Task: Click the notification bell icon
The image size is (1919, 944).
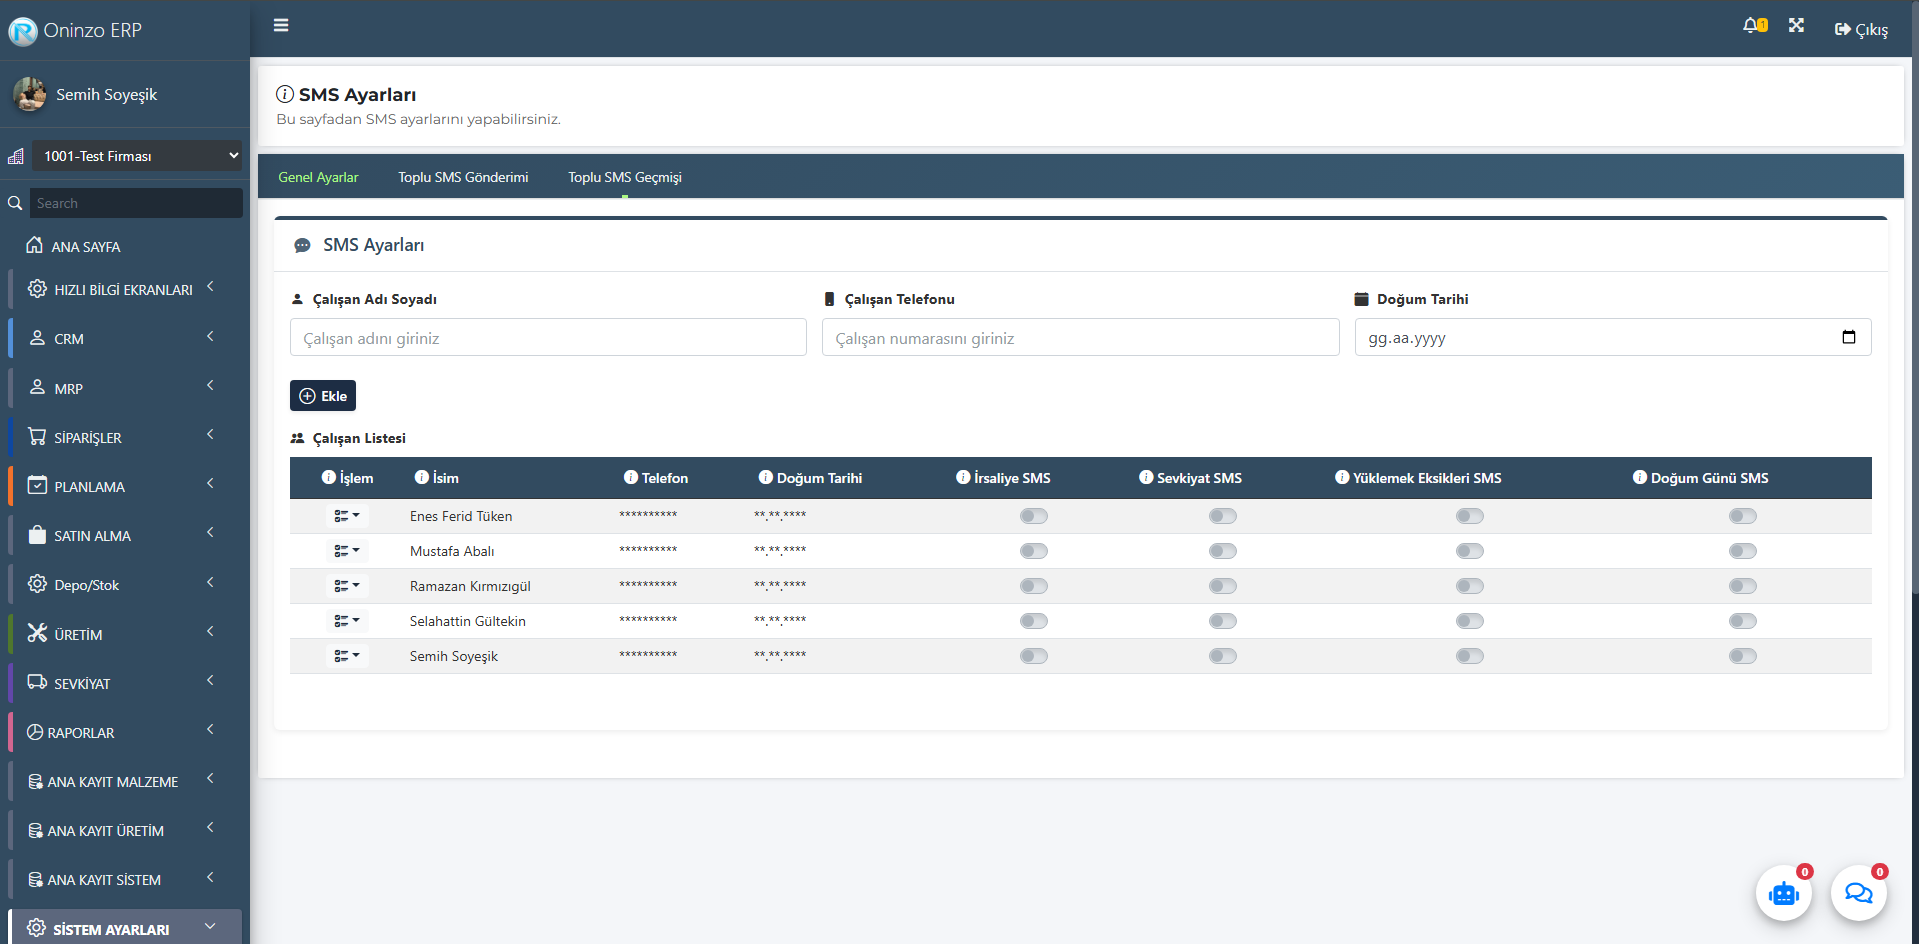Action: click(1753, 26)
